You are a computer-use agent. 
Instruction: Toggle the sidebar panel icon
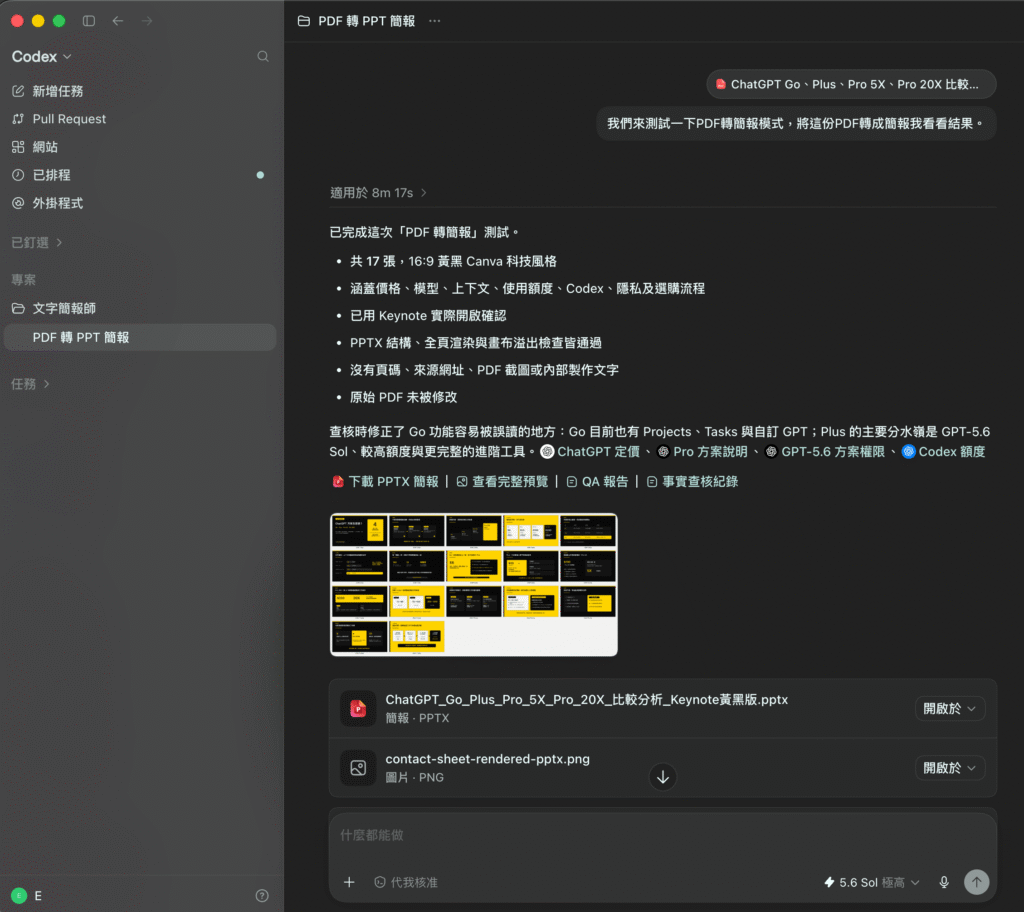89,21
